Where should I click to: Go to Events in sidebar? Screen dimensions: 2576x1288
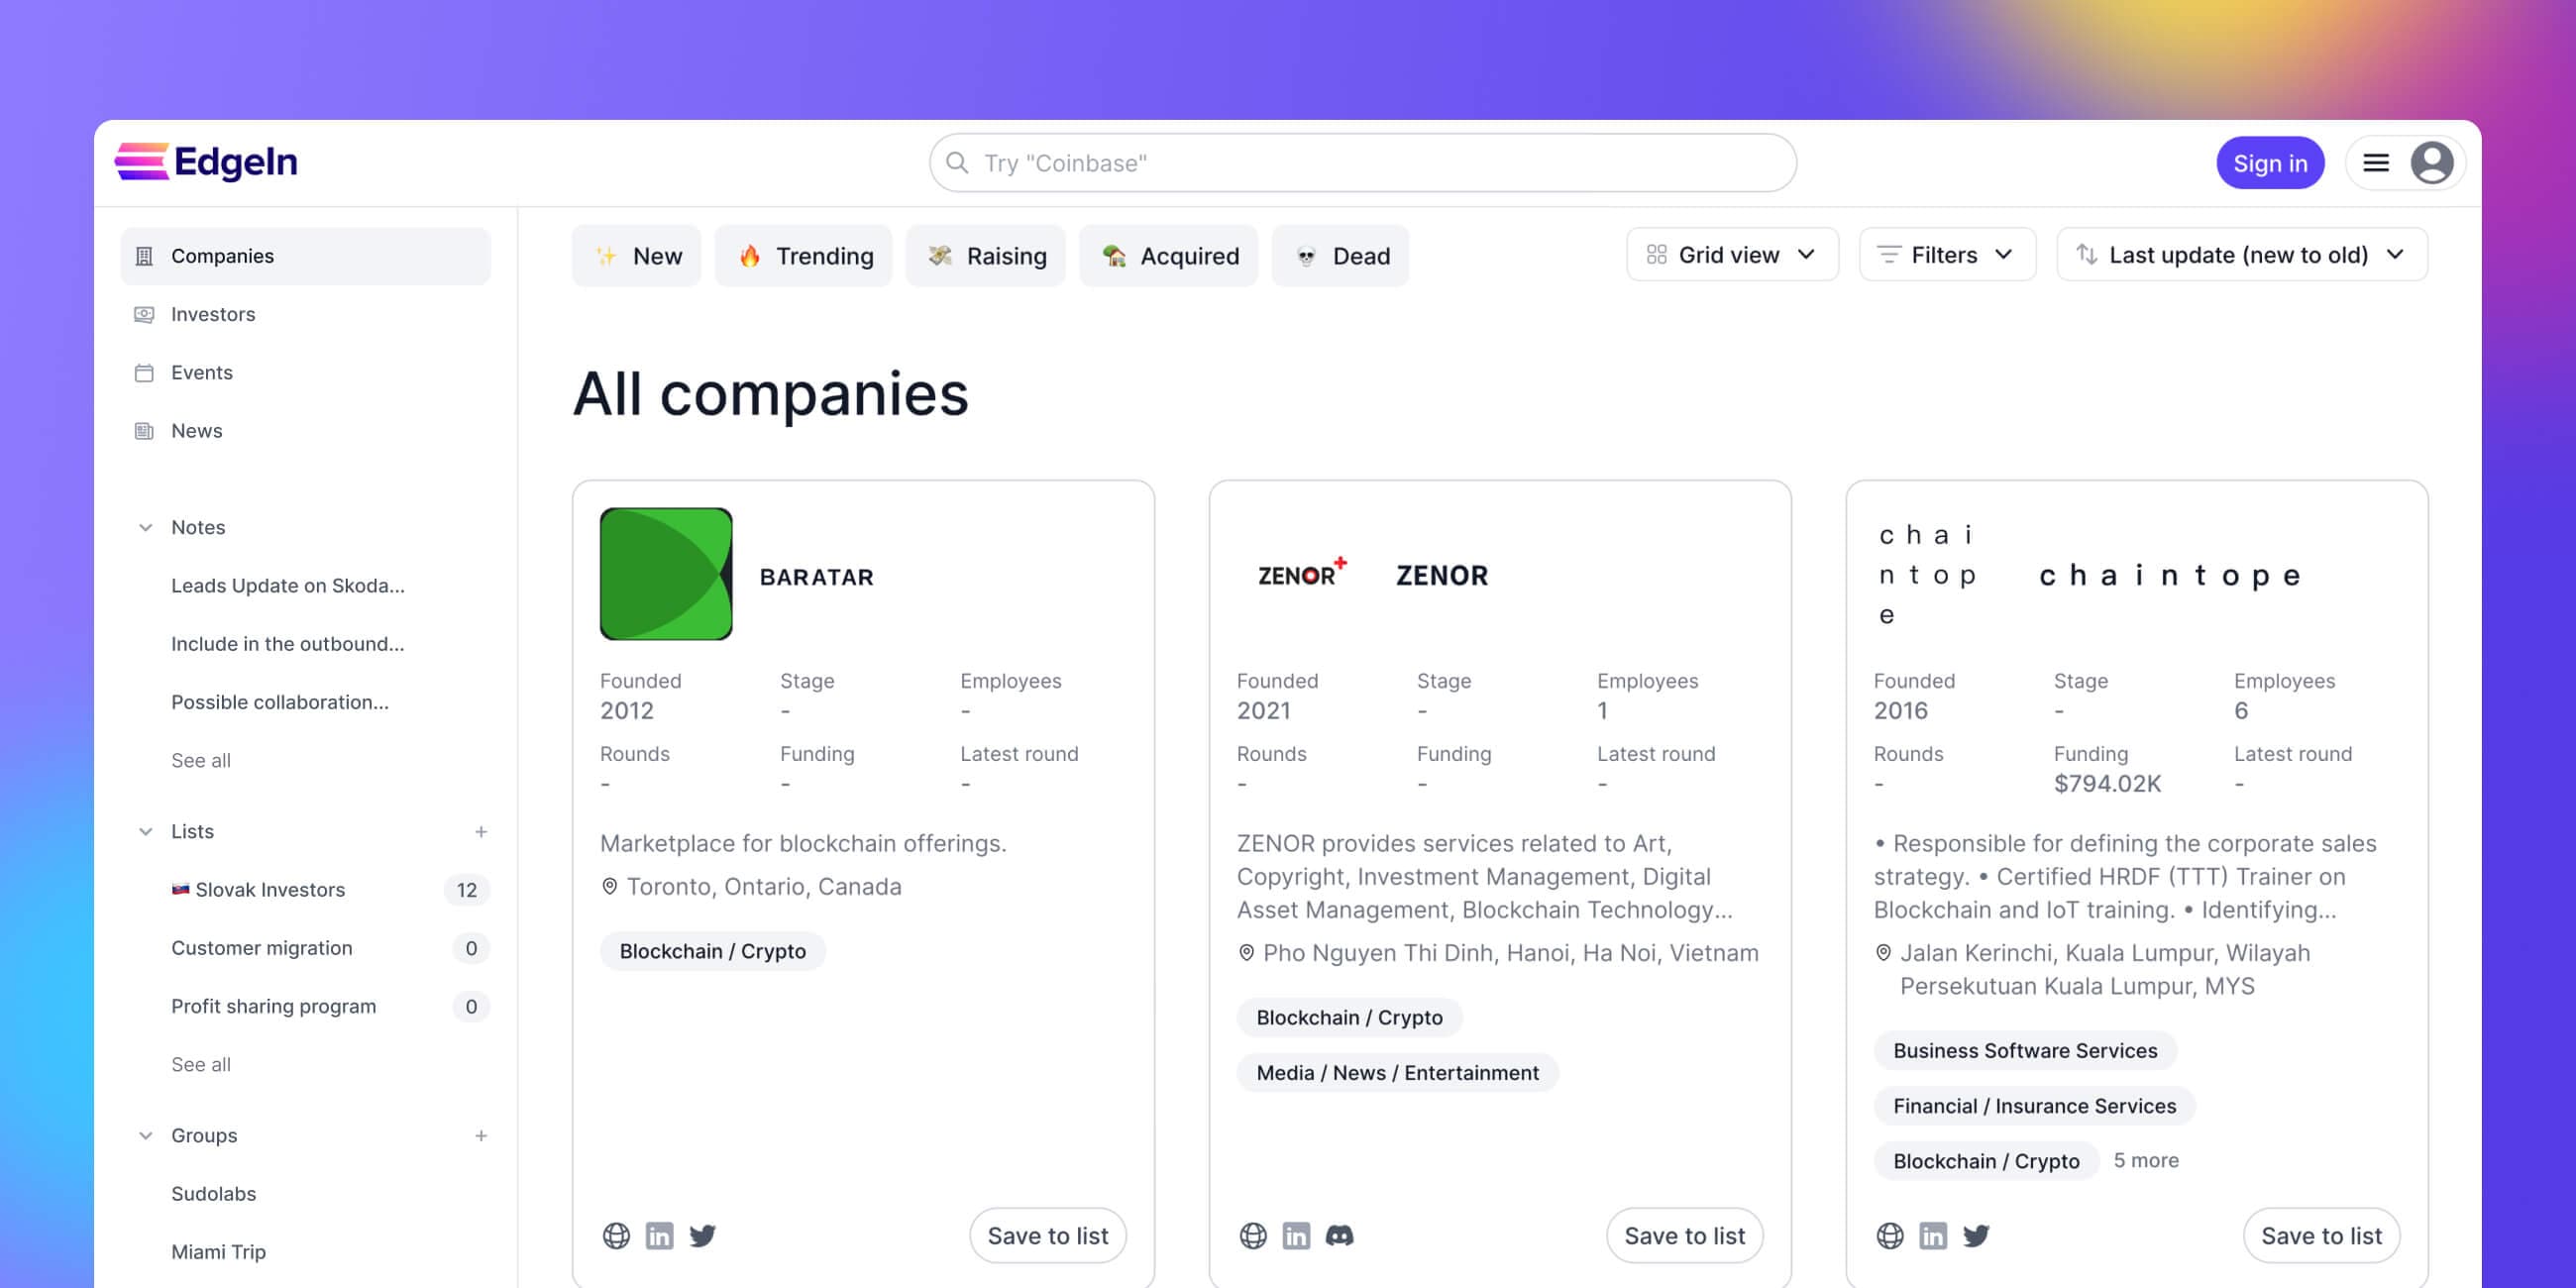tap(306, 373)
